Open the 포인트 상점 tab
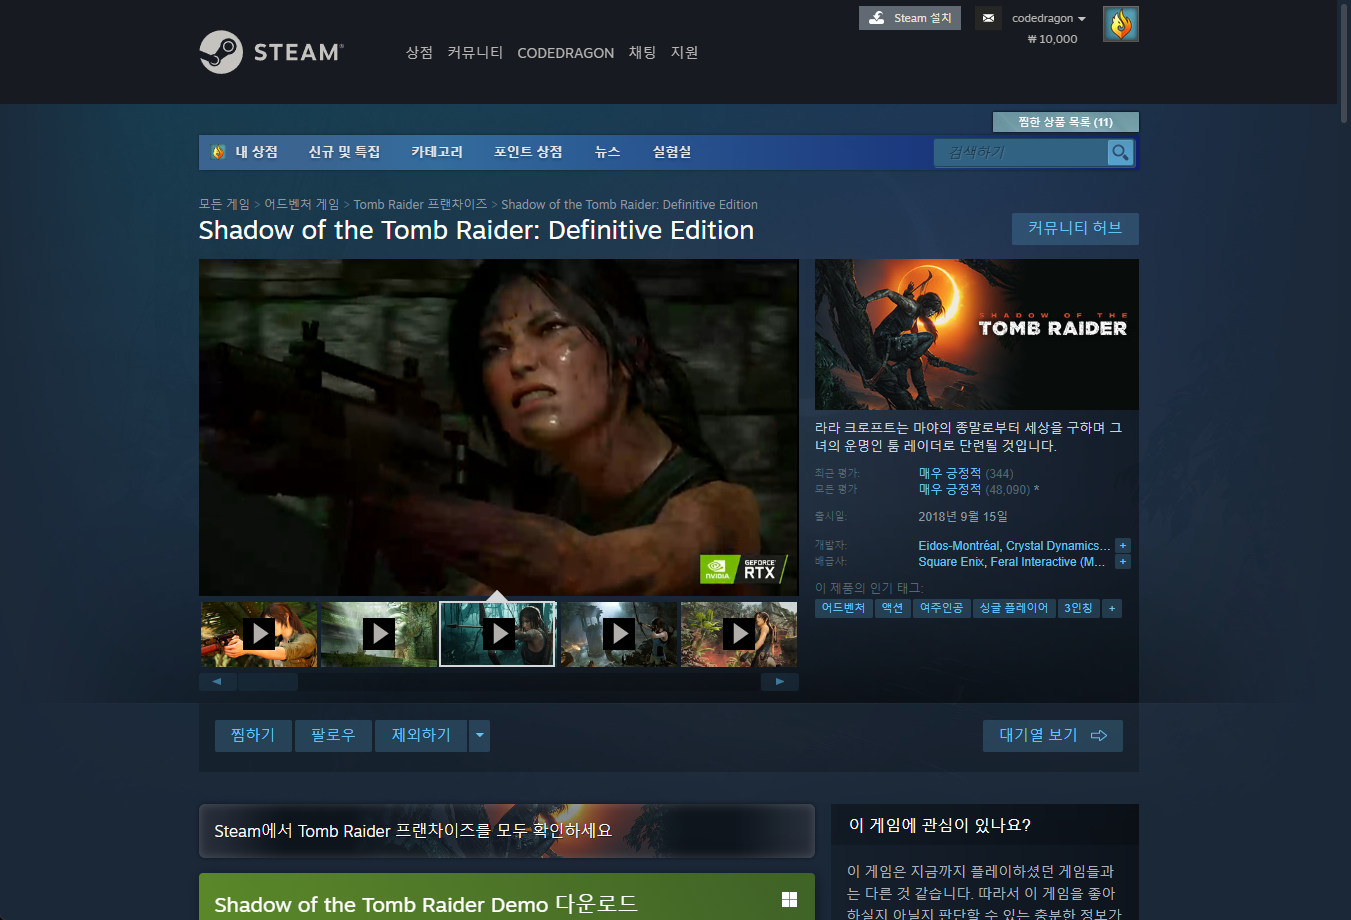This screenshot has width=1351, height=920. pos(528,152)
